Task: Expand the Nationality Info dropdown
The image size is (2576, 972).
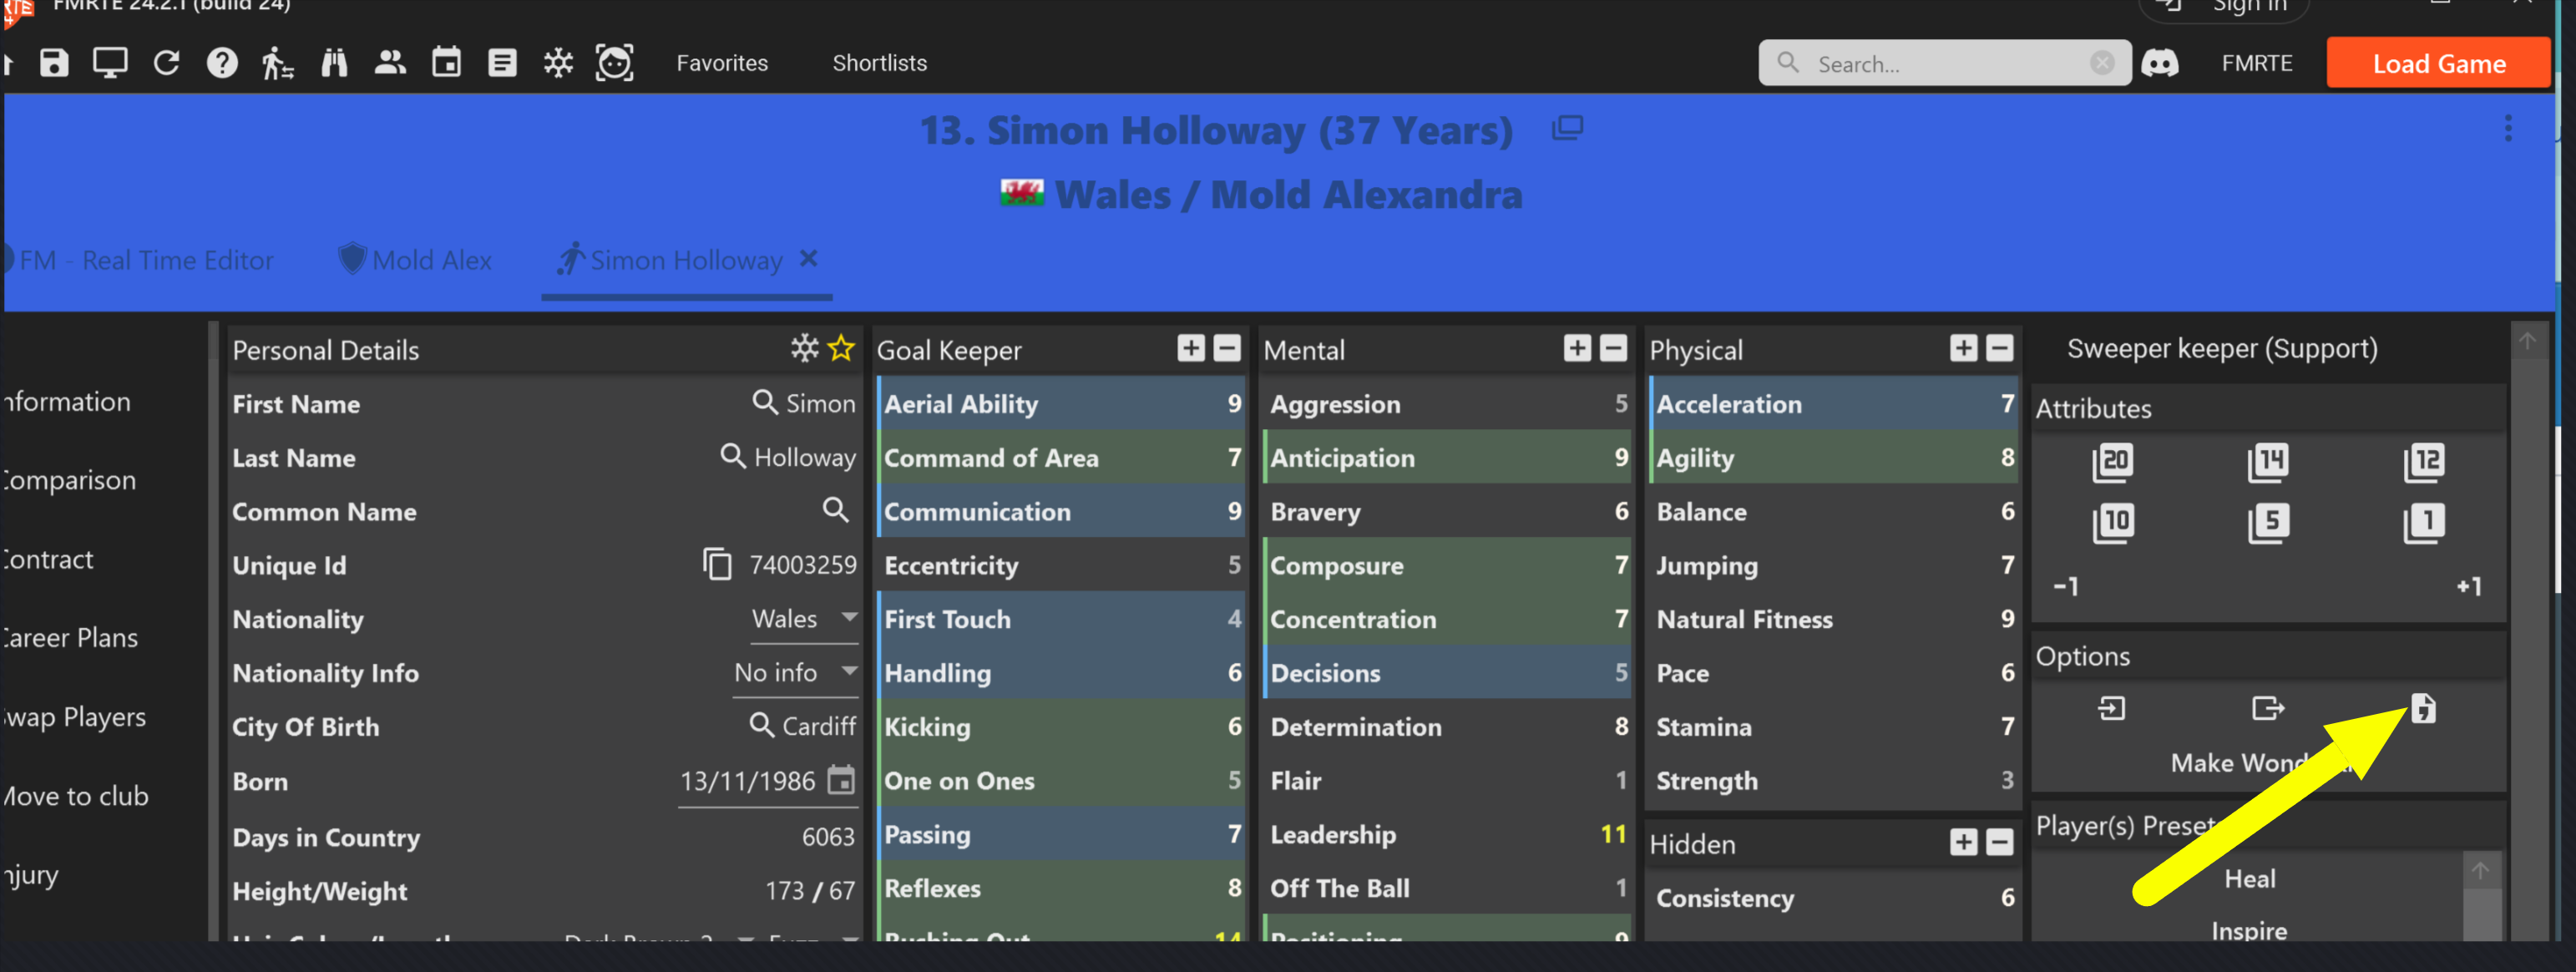Action: click(795, 673)
